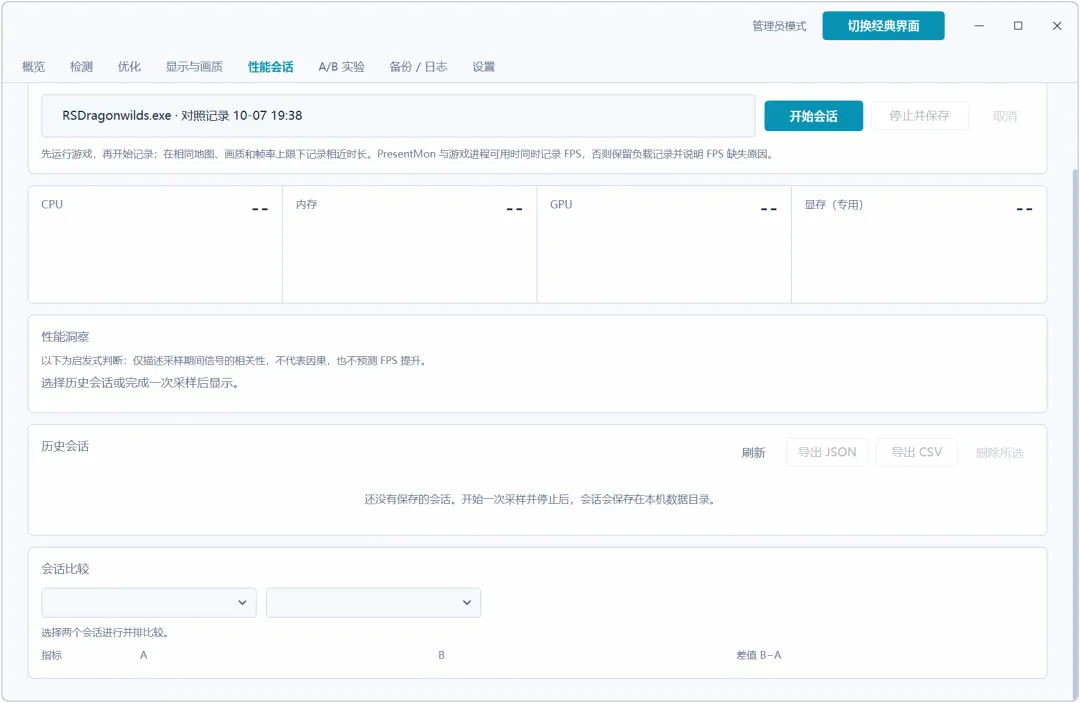
Task: Click the 历史会话 heading
Action: pos(65,446)
